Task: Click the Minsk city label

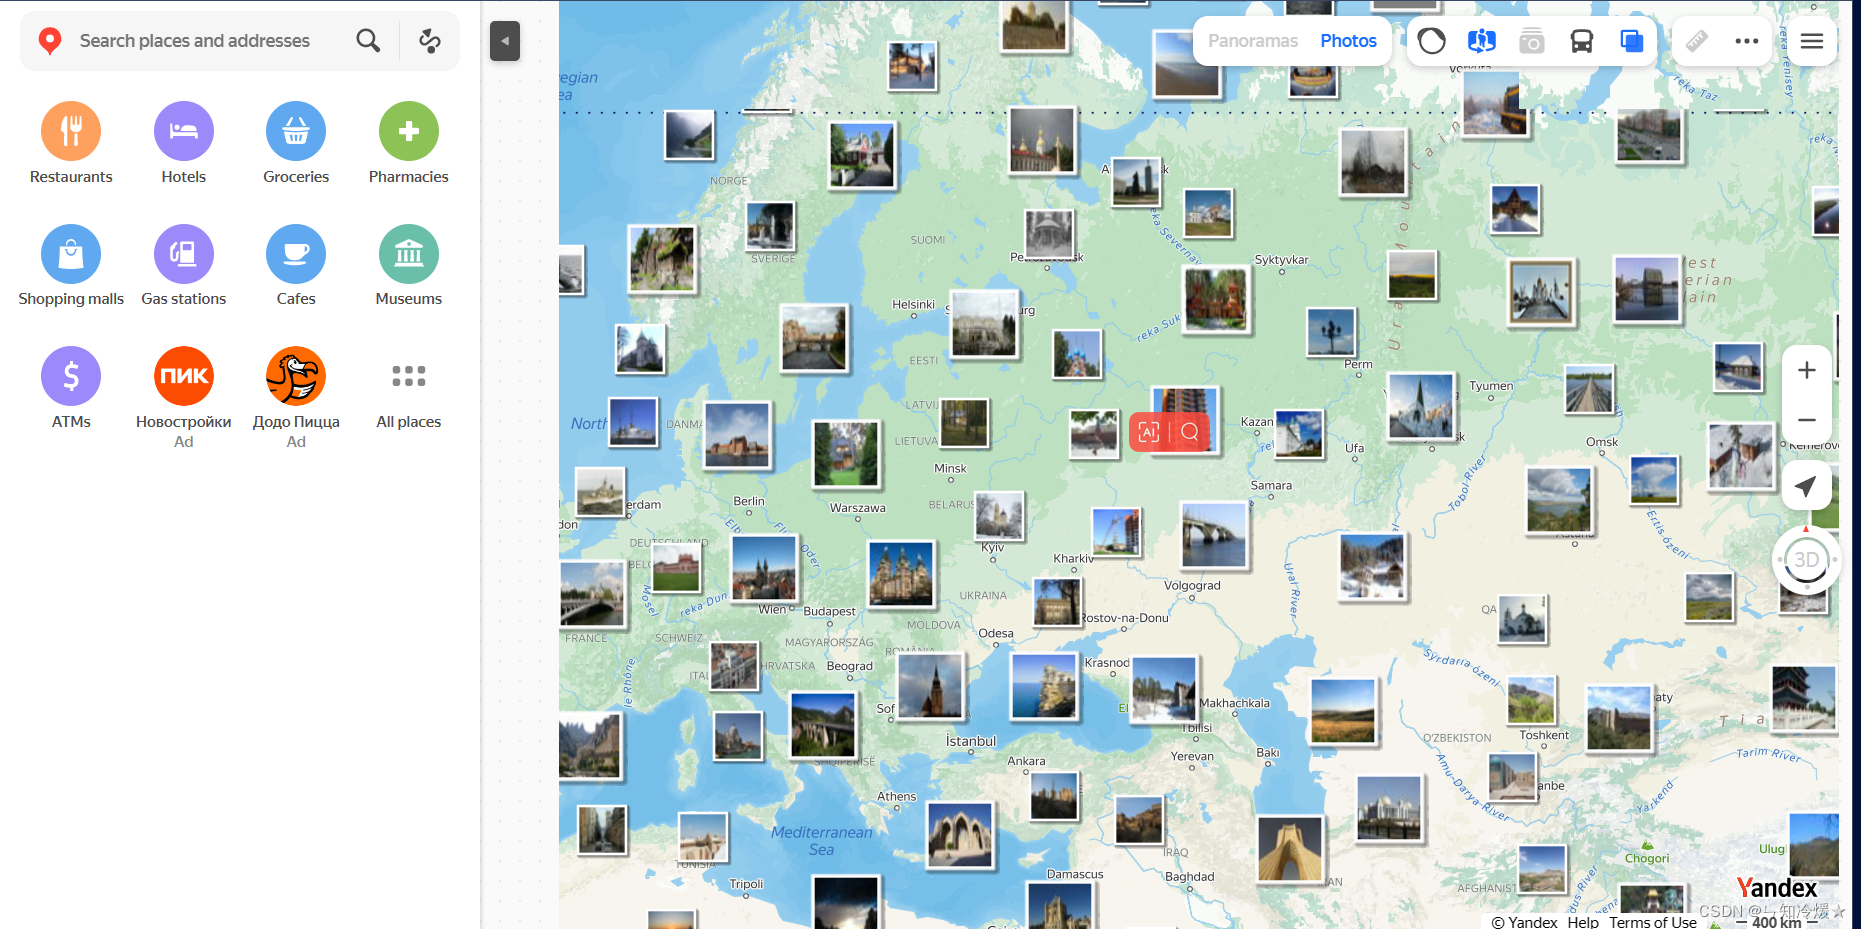Action: coord(950,468)
